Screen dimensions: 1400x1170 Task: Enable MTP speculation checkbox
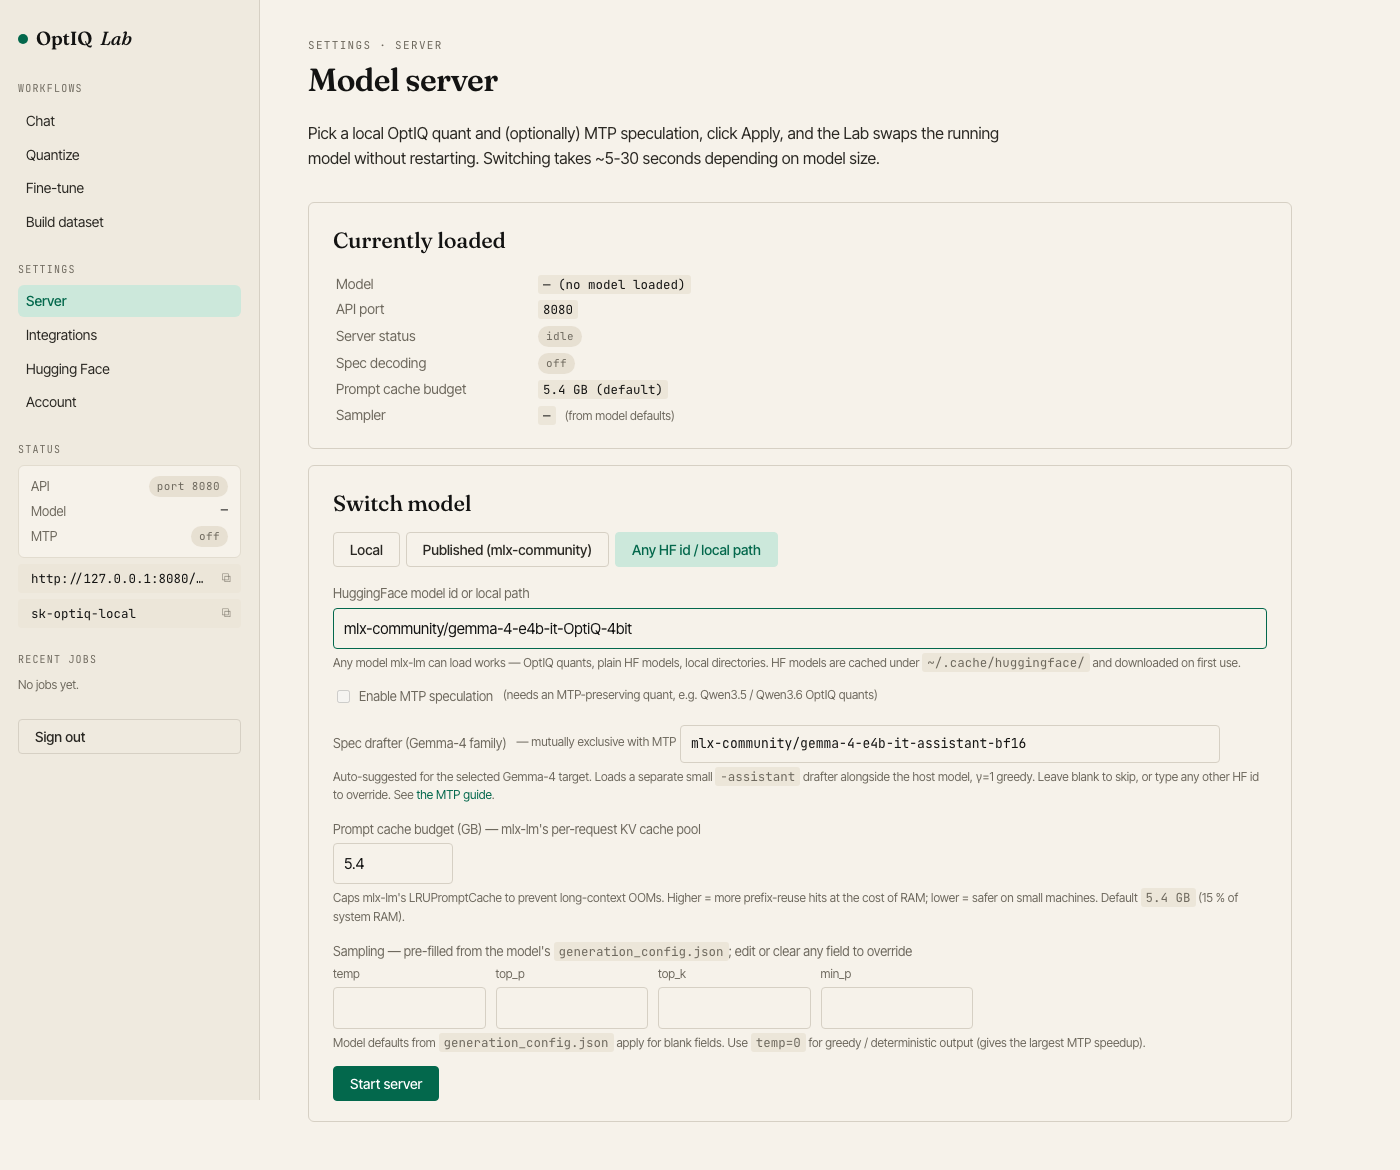coord(343,696)
